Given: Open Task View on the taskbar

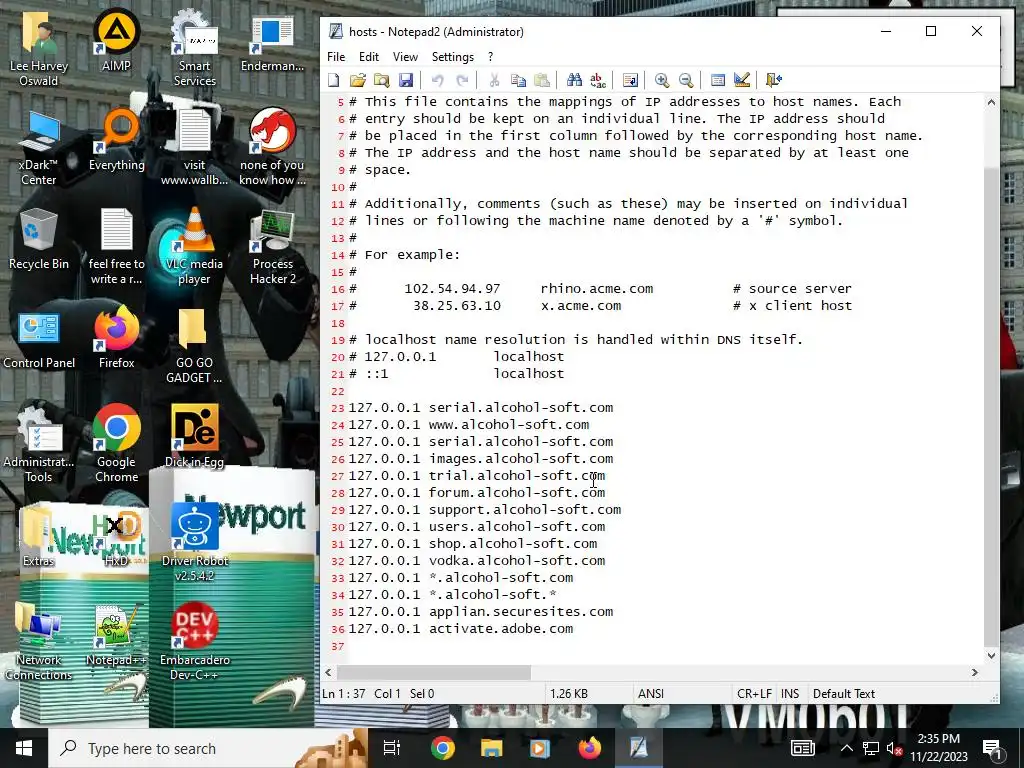Looking at the screenshot, I should point(392,748).
